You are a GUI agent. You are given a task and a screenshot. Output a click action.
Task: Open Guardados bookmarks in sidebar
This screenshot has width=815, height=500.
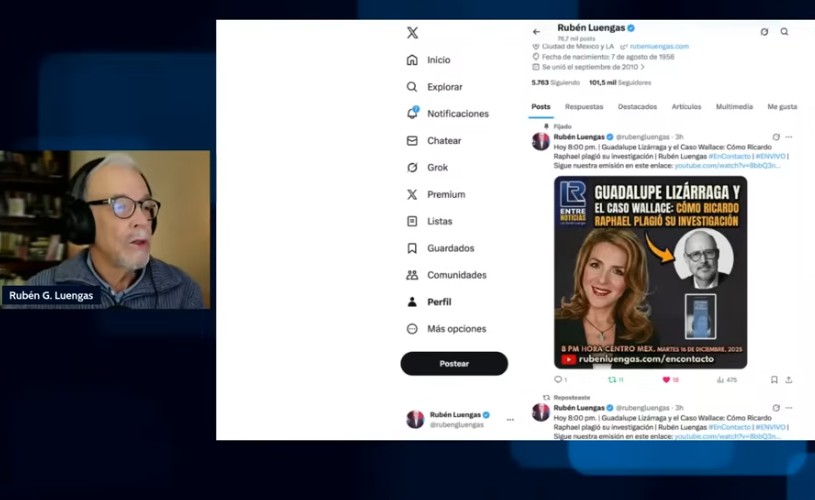440,248
